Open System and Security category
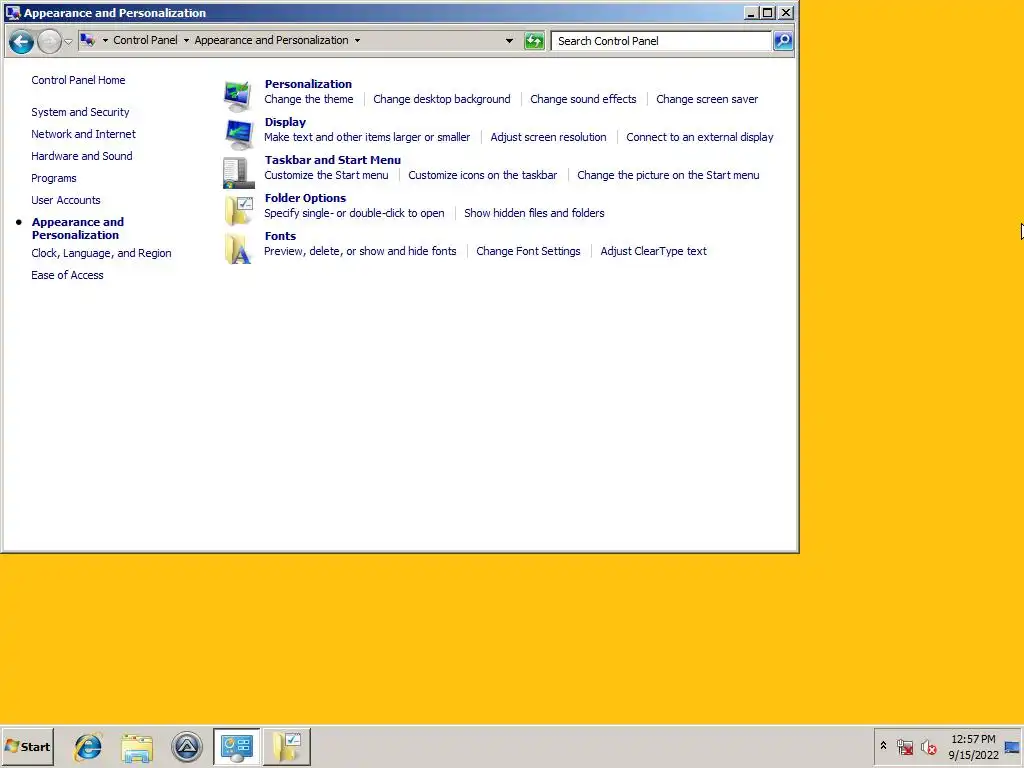The image size is (1024, 768). 80,112
